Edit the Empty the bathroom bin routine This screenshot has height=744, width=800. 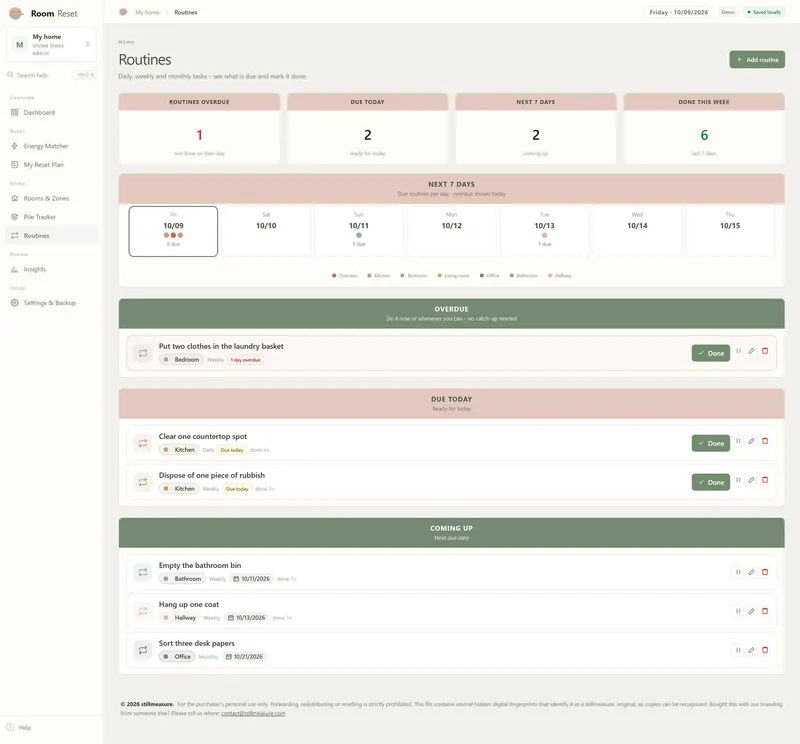point(751,572)
